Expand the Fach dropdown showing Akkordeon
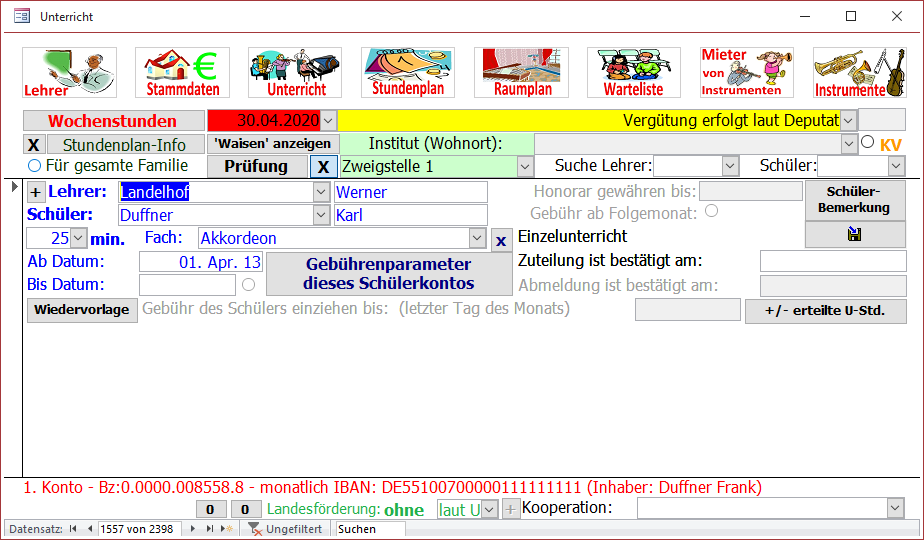 point(477,239)
